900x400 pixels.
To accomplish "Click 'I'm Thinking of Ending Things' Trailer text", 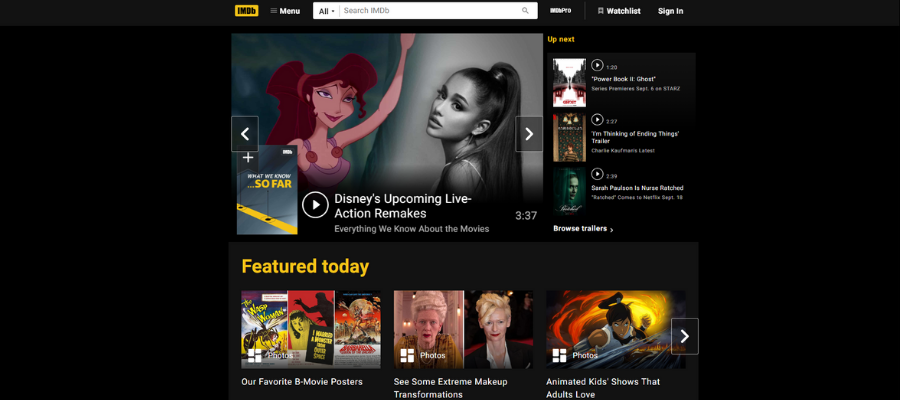I will click(x=635, y=137).
